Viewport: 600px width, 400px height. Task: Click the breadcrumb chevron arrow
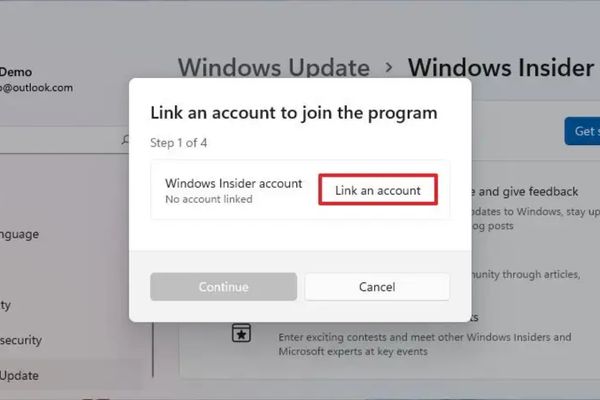pyautogui.click(x=389, y=68)
